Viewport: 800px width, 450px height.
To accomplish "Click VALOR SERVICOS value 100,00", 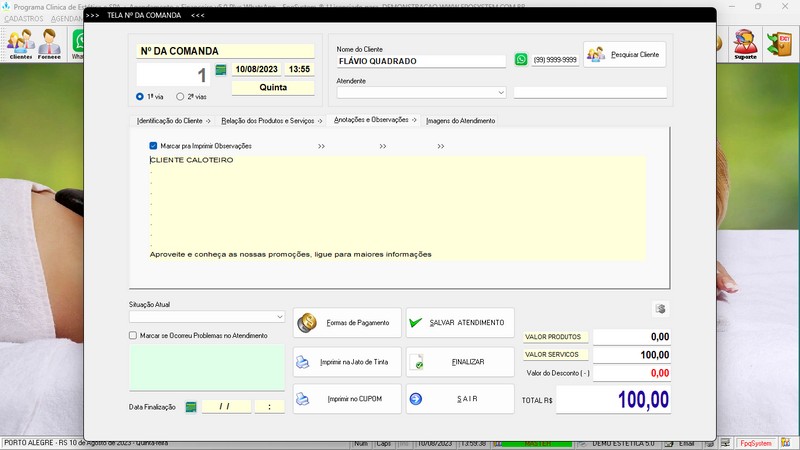I will click(x=632, y=355).
